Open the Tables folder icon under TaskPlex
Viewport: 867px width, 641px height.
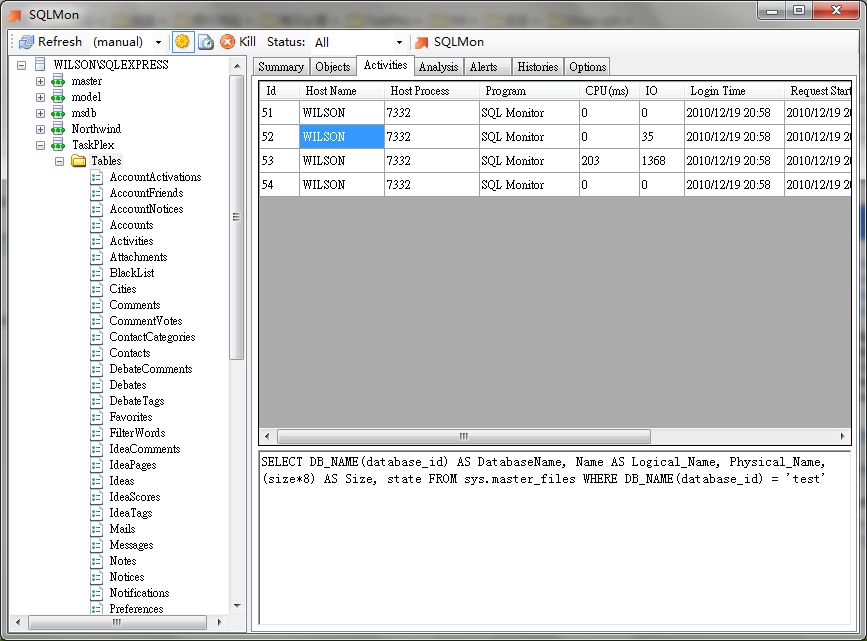79,160
